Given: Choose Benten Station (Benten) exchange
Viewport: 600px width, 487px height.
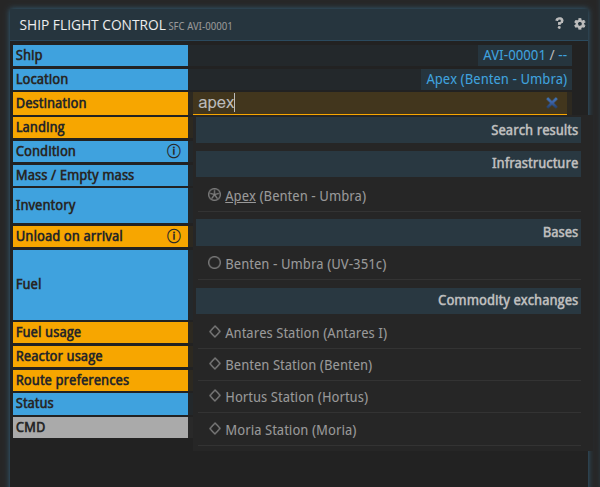Looking at the screenshot, I should click(298, 365).
